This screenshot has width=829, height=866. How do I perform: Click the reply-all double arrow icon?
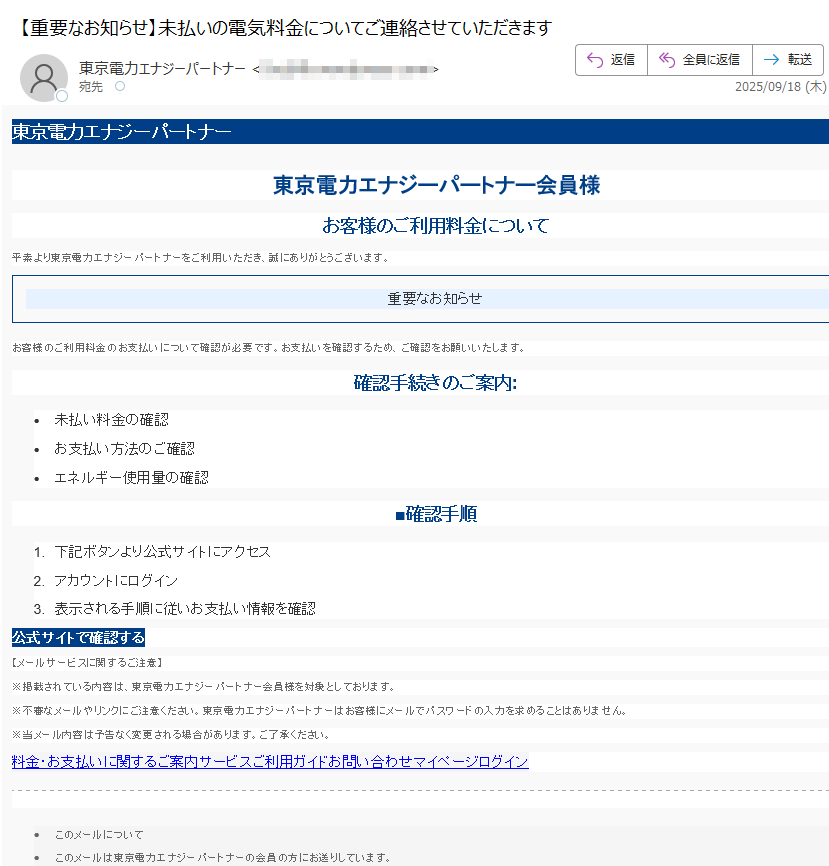pyautogui.click(x=667, y=60)
